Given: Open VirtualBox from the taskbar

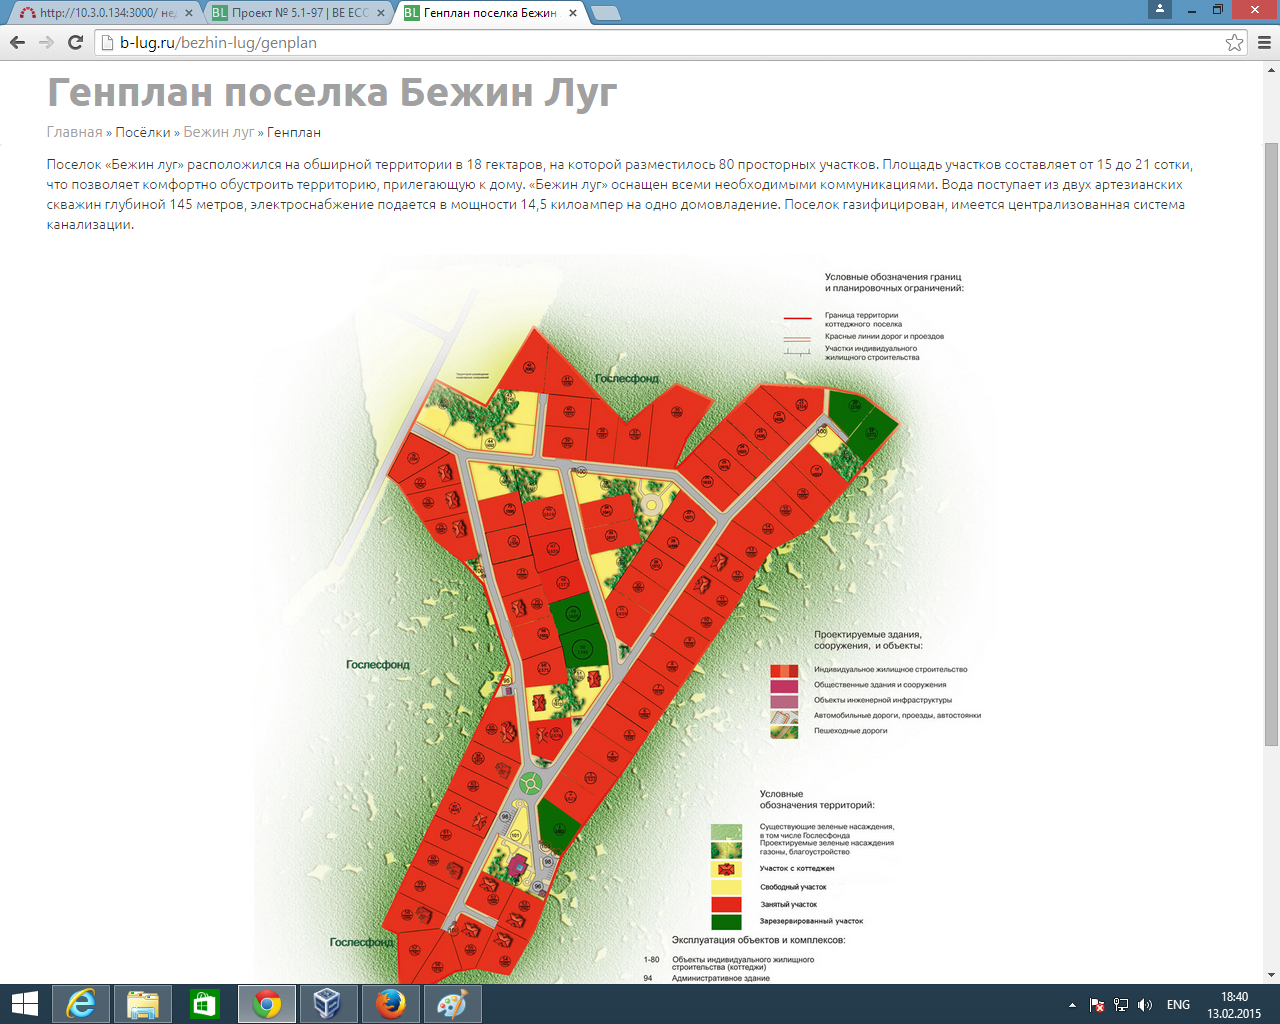Looking at the screenshot, I should click(x=328, y=1003).
